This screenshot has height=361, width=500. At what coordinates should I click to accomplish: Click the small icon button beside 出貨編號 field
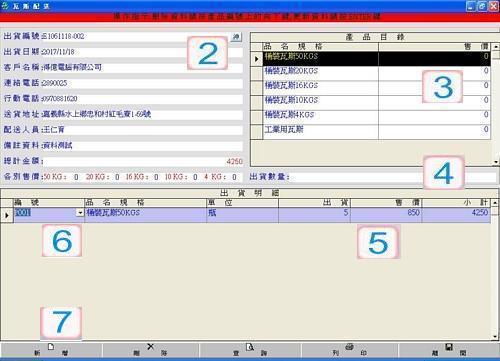(x=236, y=37)
